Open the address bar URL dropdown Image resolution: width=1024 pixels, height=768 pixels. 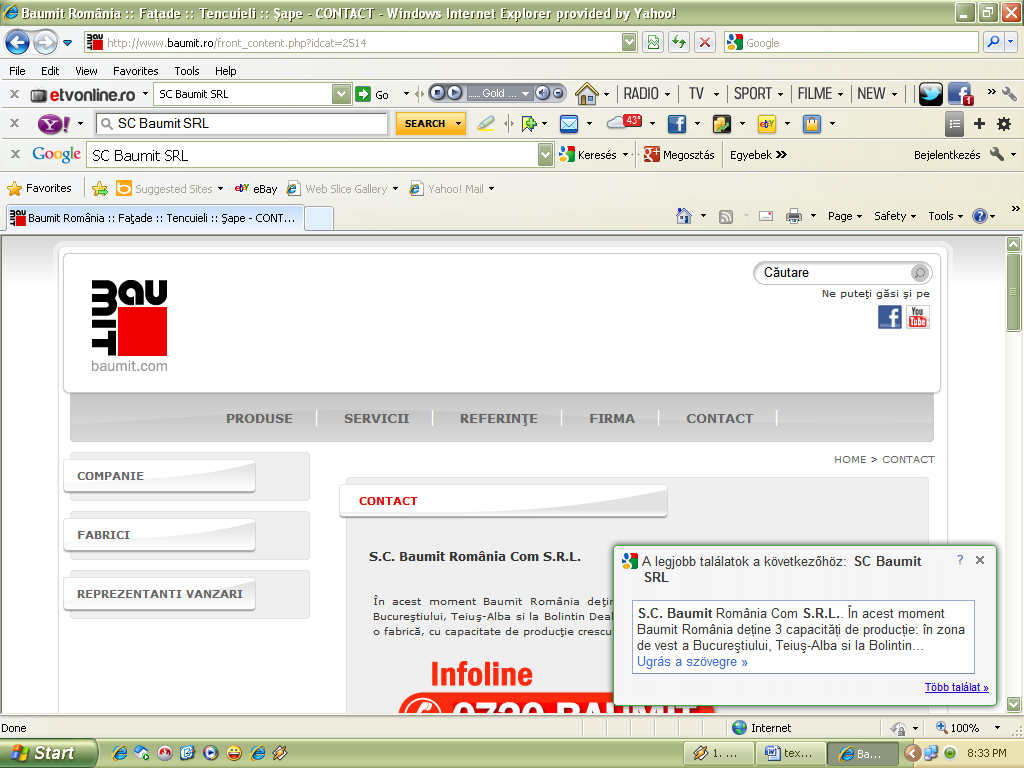point(629,42)
